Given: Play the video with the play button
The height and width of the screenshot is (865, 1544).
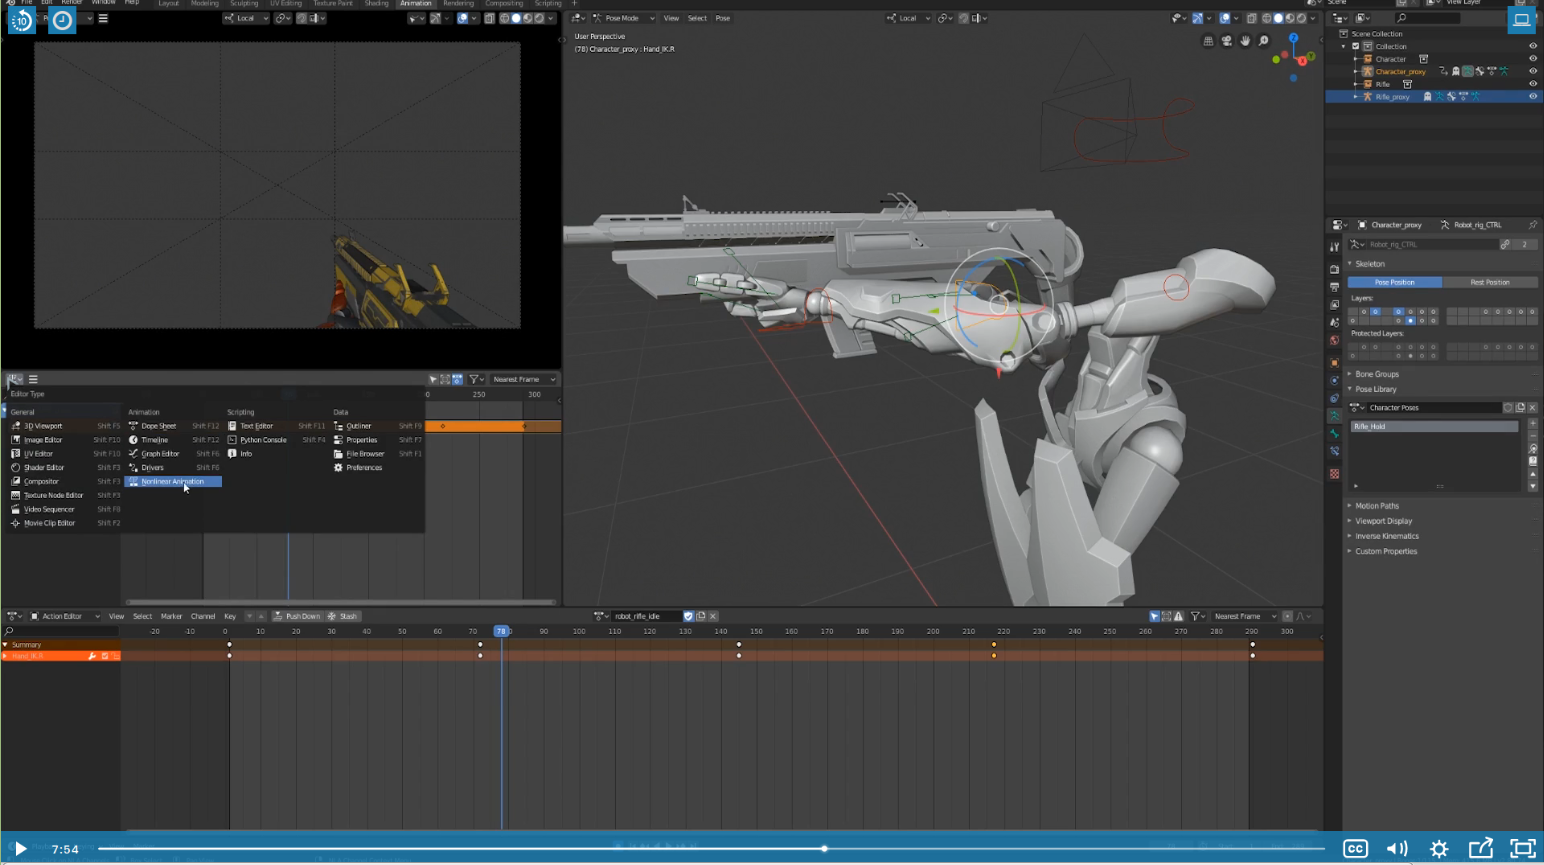Looking at the screenshot, I should [20, 849].
